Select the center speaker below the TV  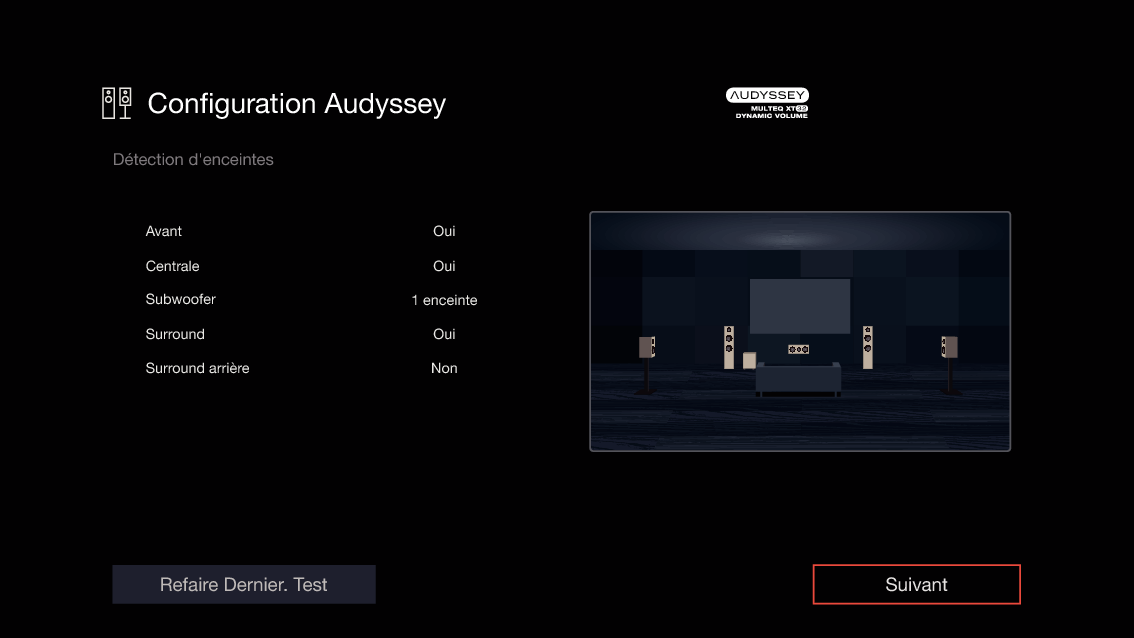pyautogui.click(x=799, y=348)
